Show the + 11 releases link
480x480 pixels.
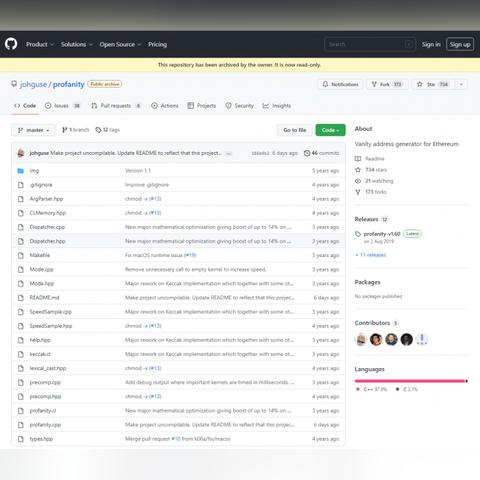(371, 255)
